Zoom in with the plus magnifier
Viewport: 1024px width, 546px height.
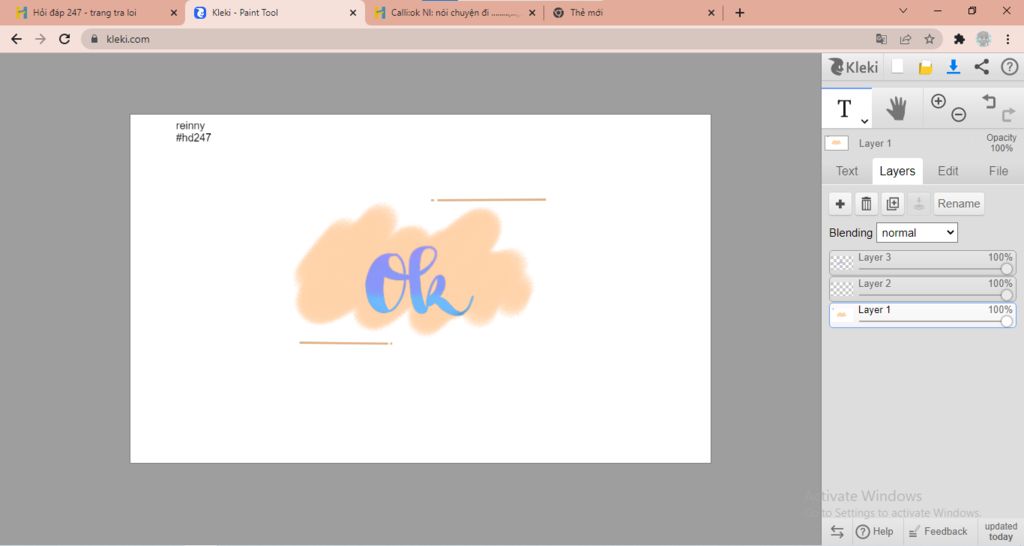938,101
